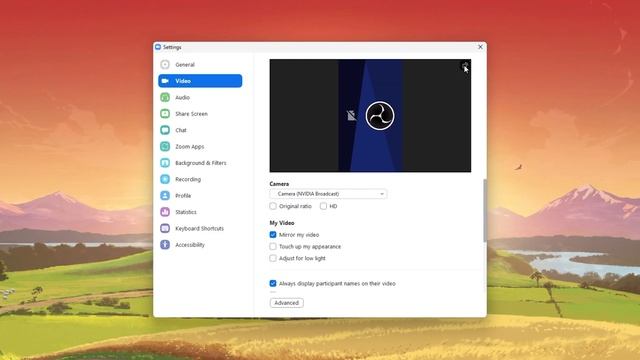Click the Zoom logo in title bar
Screen dimensions: 640x360
point(158,47)
